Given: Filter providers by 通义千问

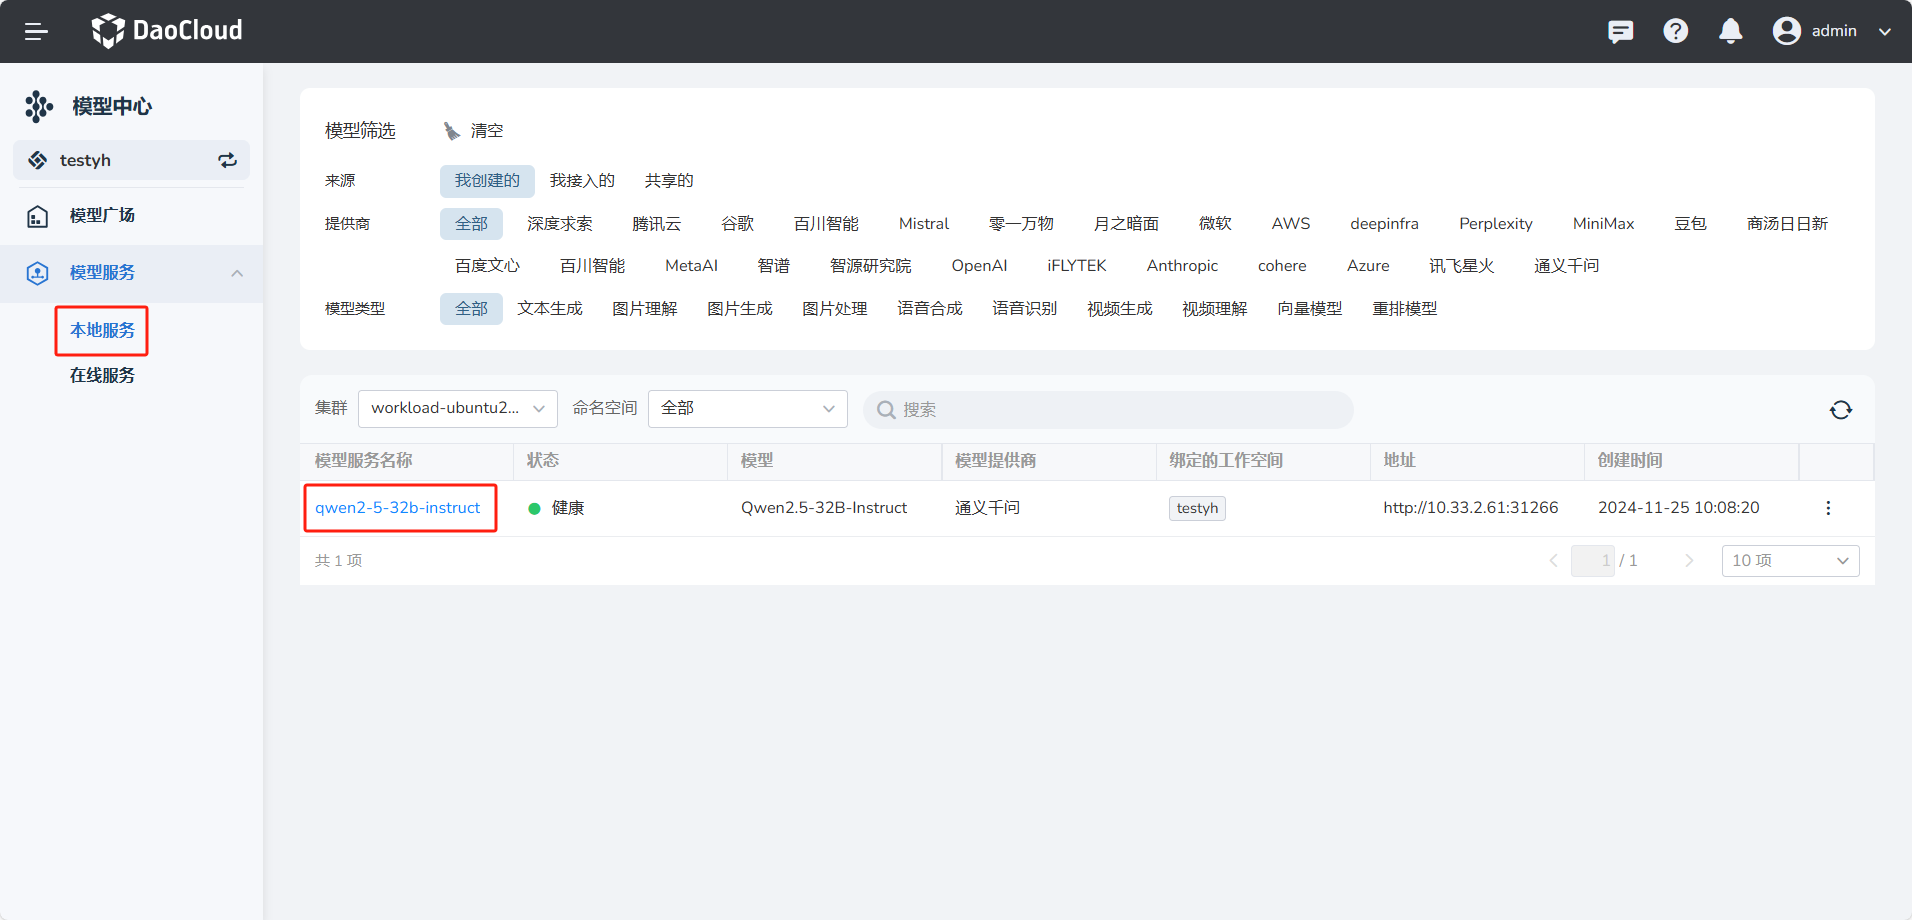Looking at the screenshot, I should (x=1566, y=266).
